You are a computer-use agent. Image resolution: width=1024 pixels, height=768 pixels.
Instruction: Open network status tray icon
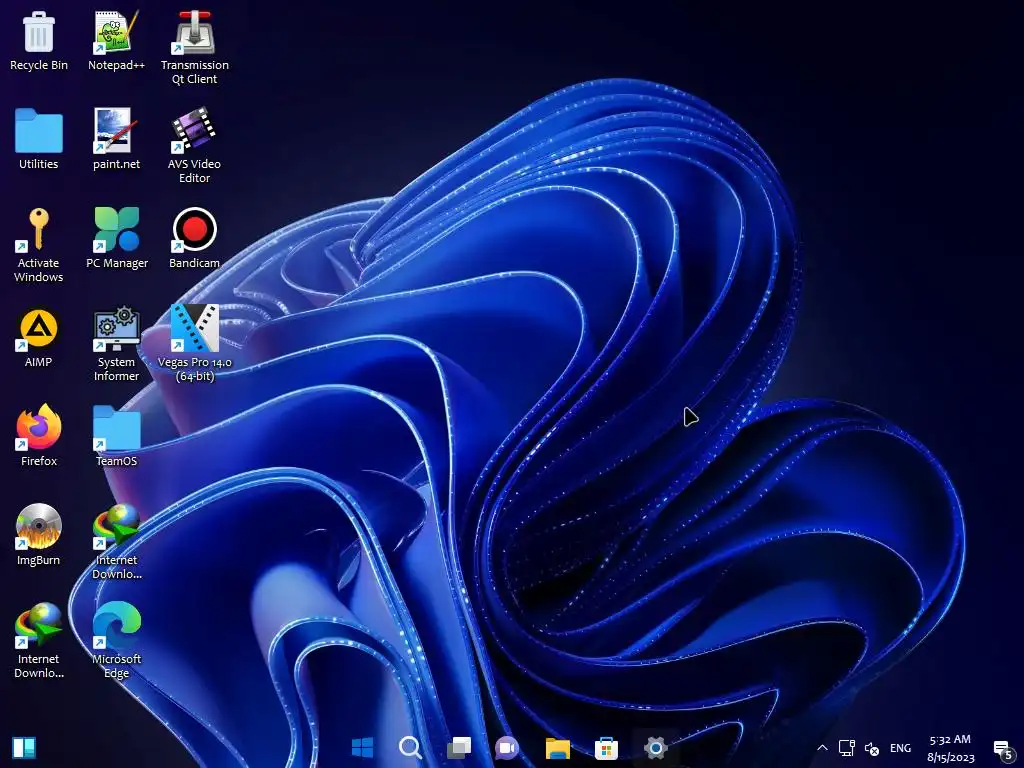847,748
